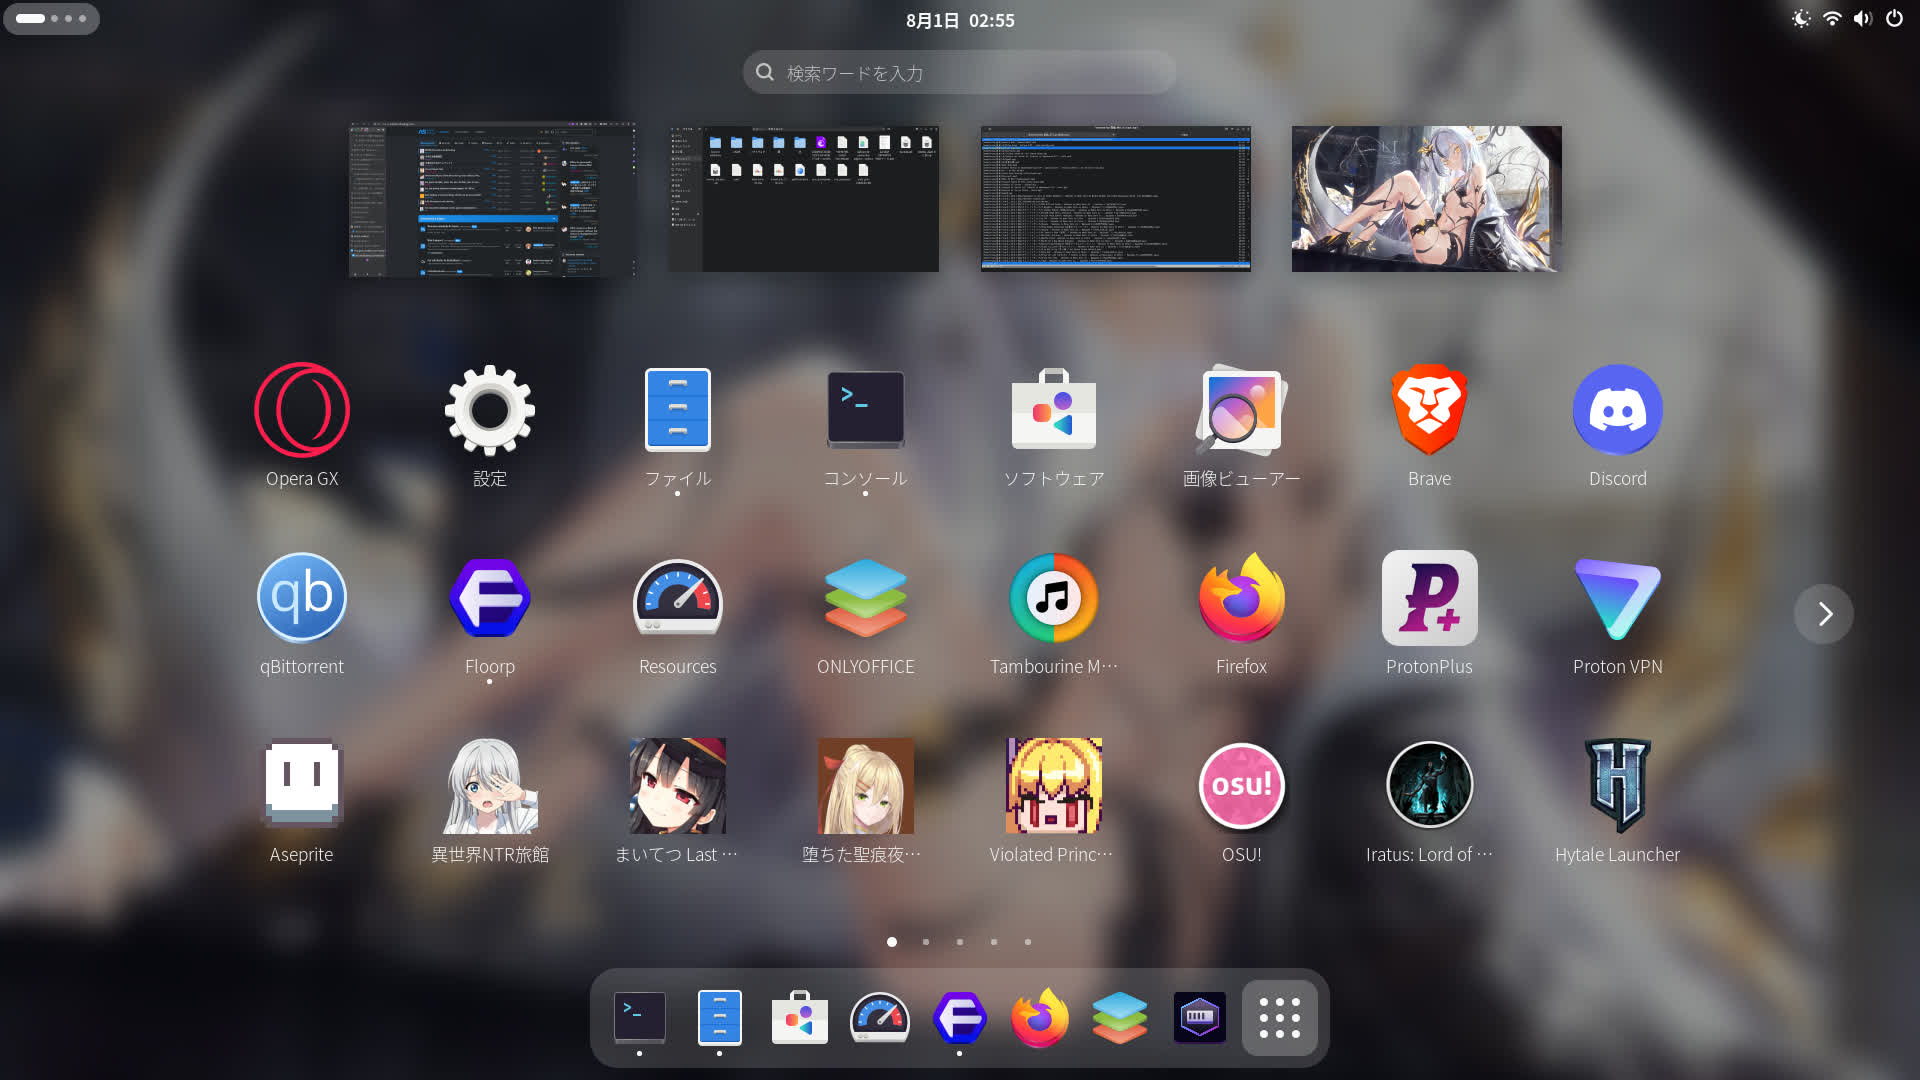This screenshot has height=1080, width=1920.
Task: Jump to the fourth app grid page dot
Action: [994, 942]
